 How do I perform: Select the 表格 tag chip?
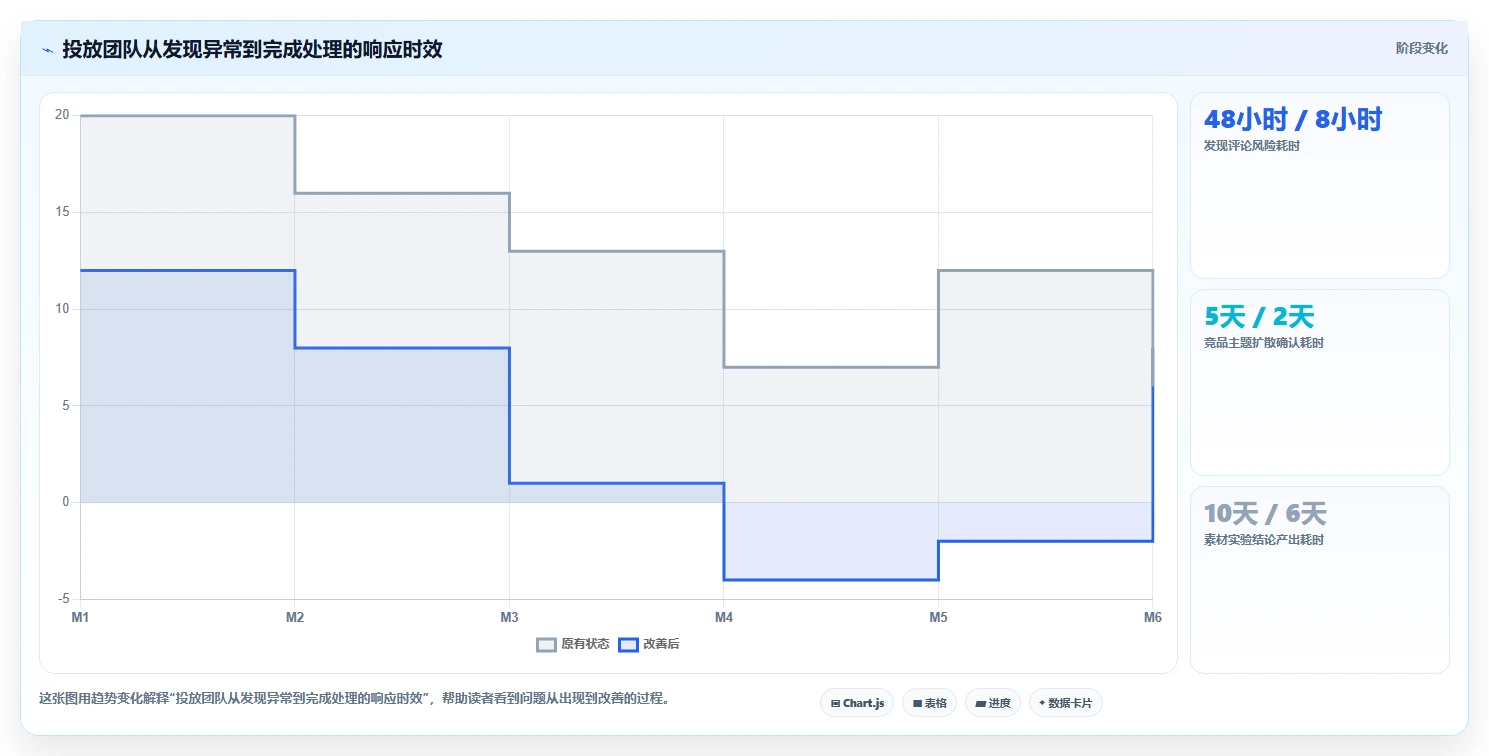(x=929, y=703)
